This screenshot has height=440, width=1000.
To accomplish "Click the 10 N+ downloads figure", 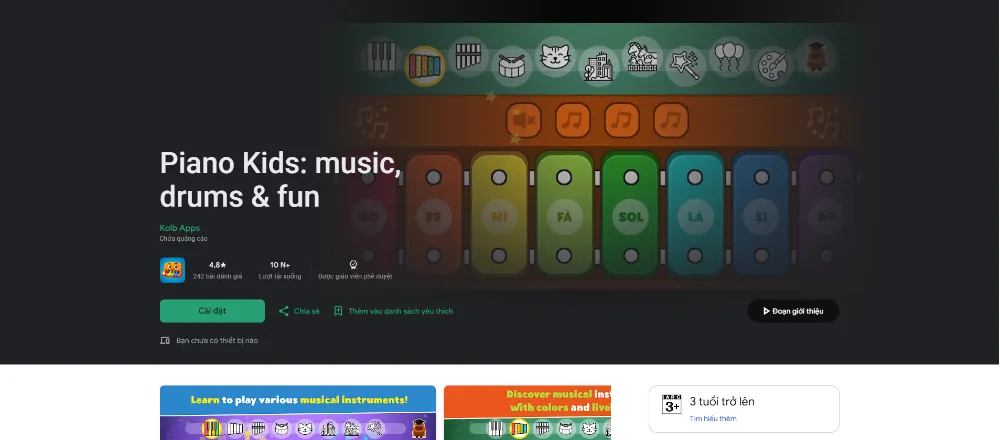I will point(280,265).
